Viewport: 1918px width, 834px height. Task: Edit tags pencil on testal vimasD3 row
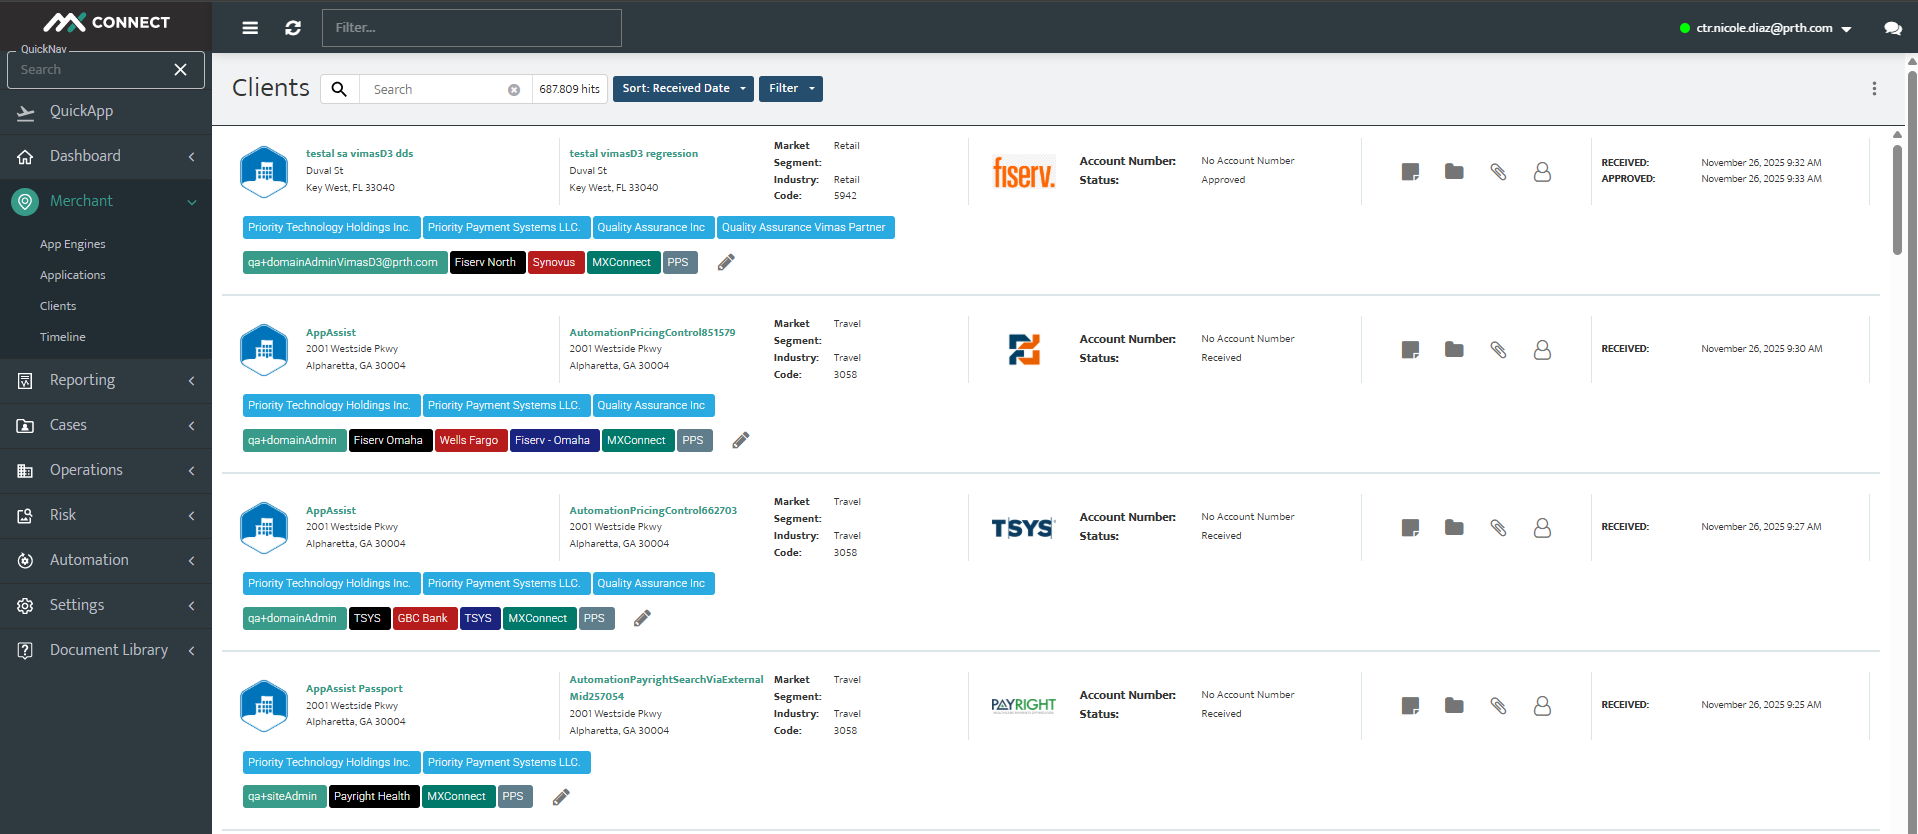[726, 262]
